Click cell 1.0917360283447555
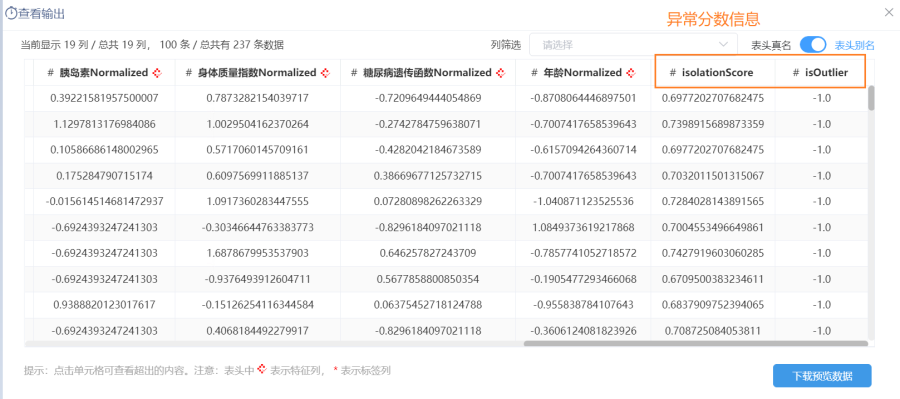 tap(258, 202)
